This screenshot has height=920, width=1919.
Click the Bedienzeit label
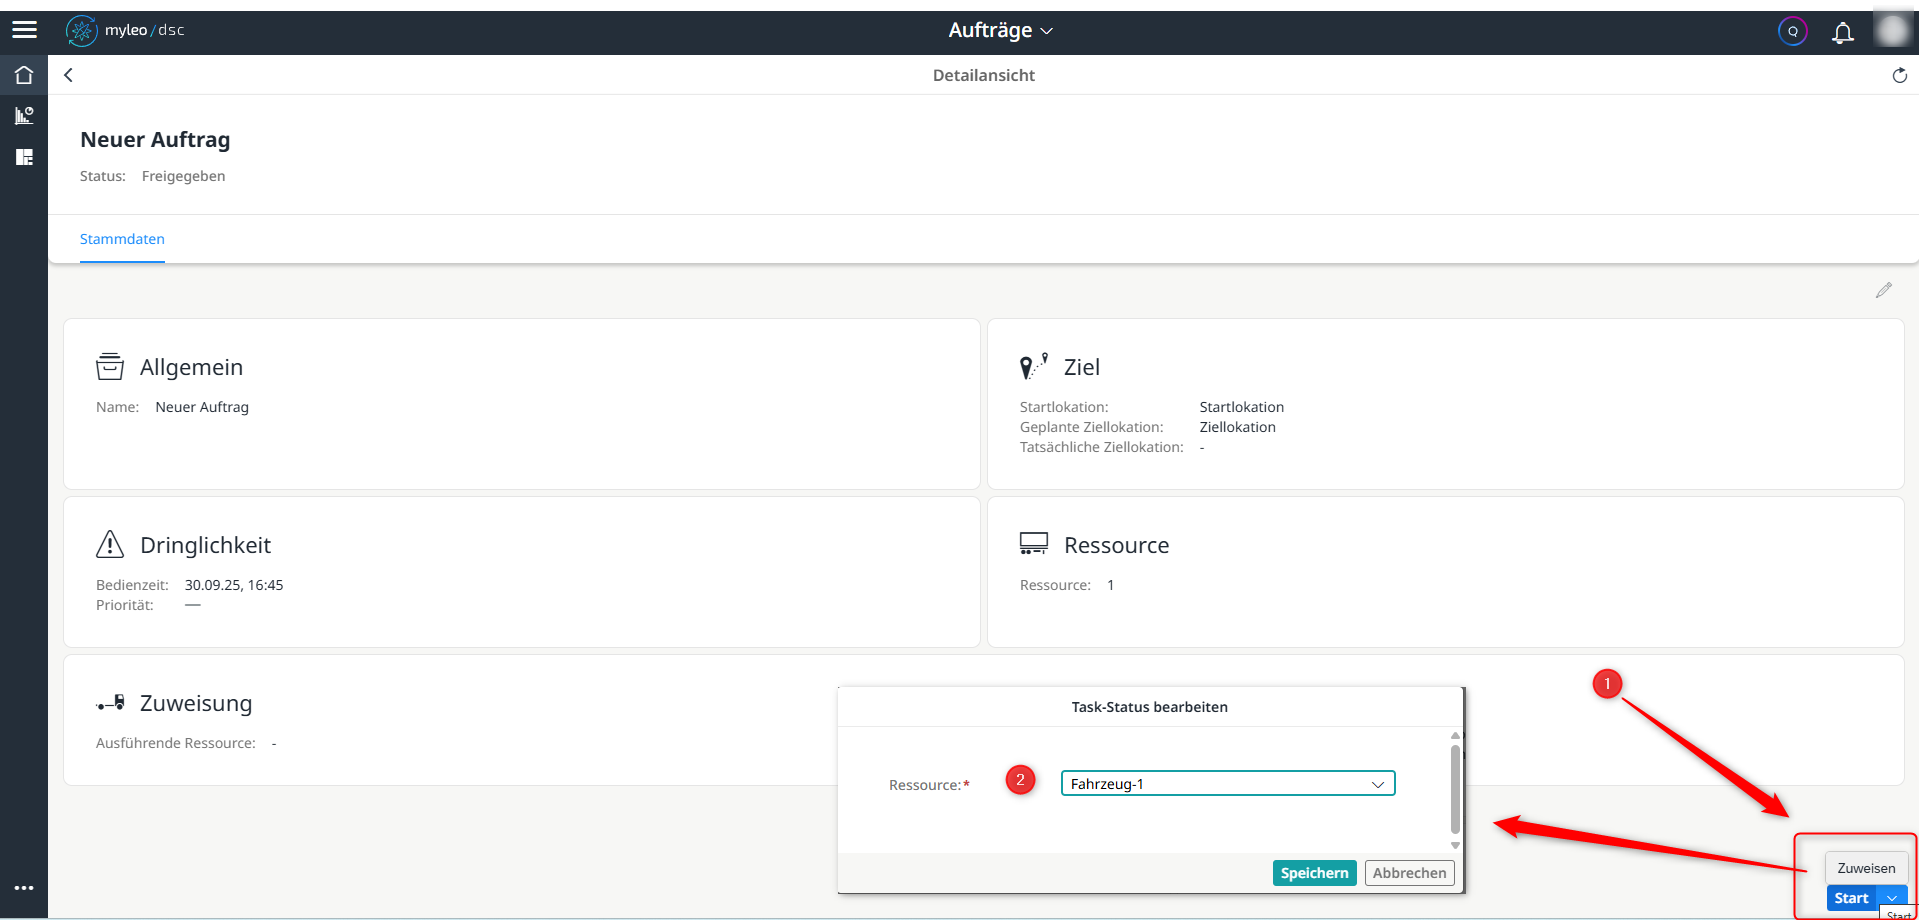point(132,585)
